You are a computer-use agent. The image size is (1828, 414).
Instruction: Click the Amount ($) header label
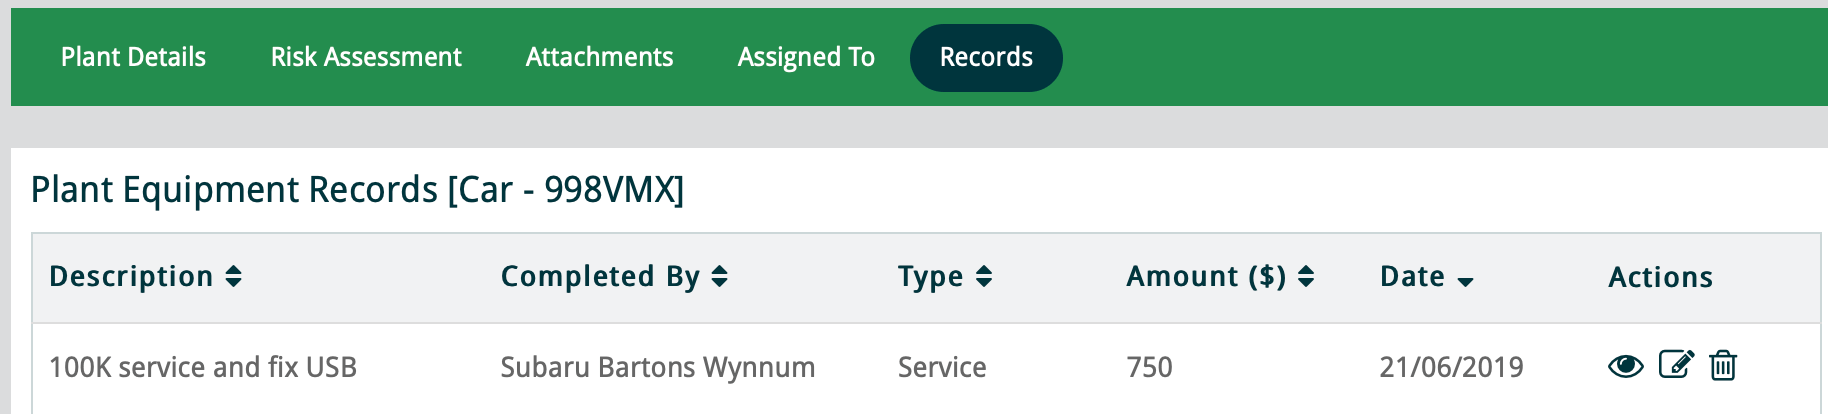pyautogui.click(x=1206, y=277)
